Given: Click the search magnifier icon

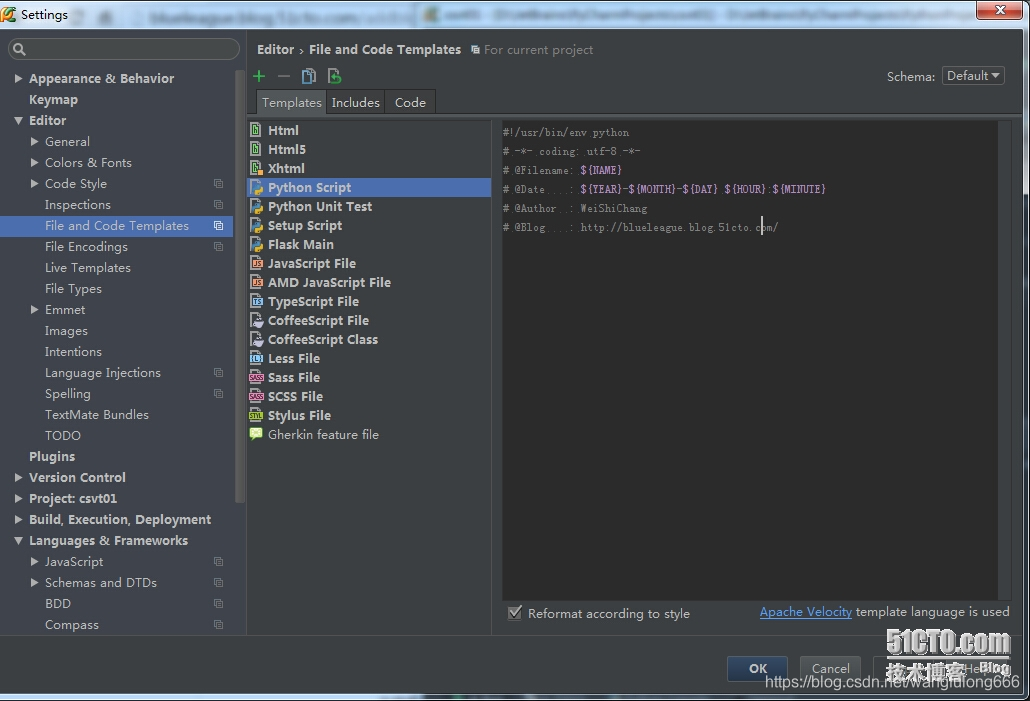Looking at the screenshot, I should coord(19,49).
